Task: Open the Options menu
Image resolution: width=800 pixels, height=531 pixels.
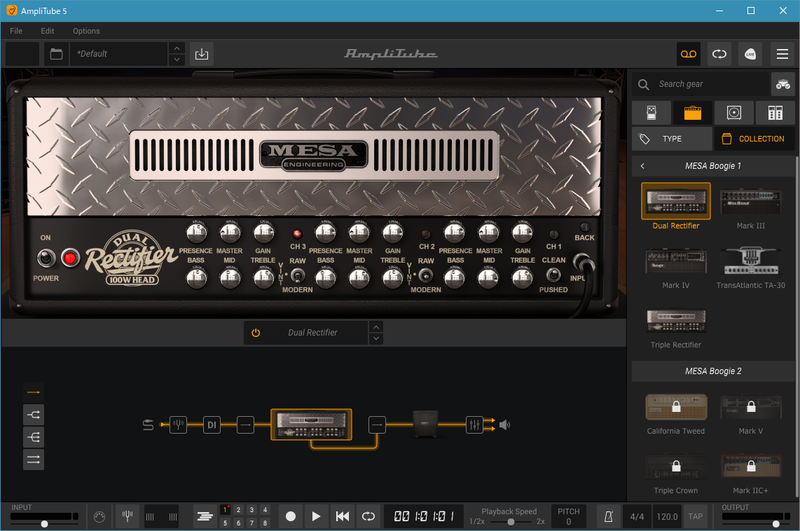Action: point(86,31)
